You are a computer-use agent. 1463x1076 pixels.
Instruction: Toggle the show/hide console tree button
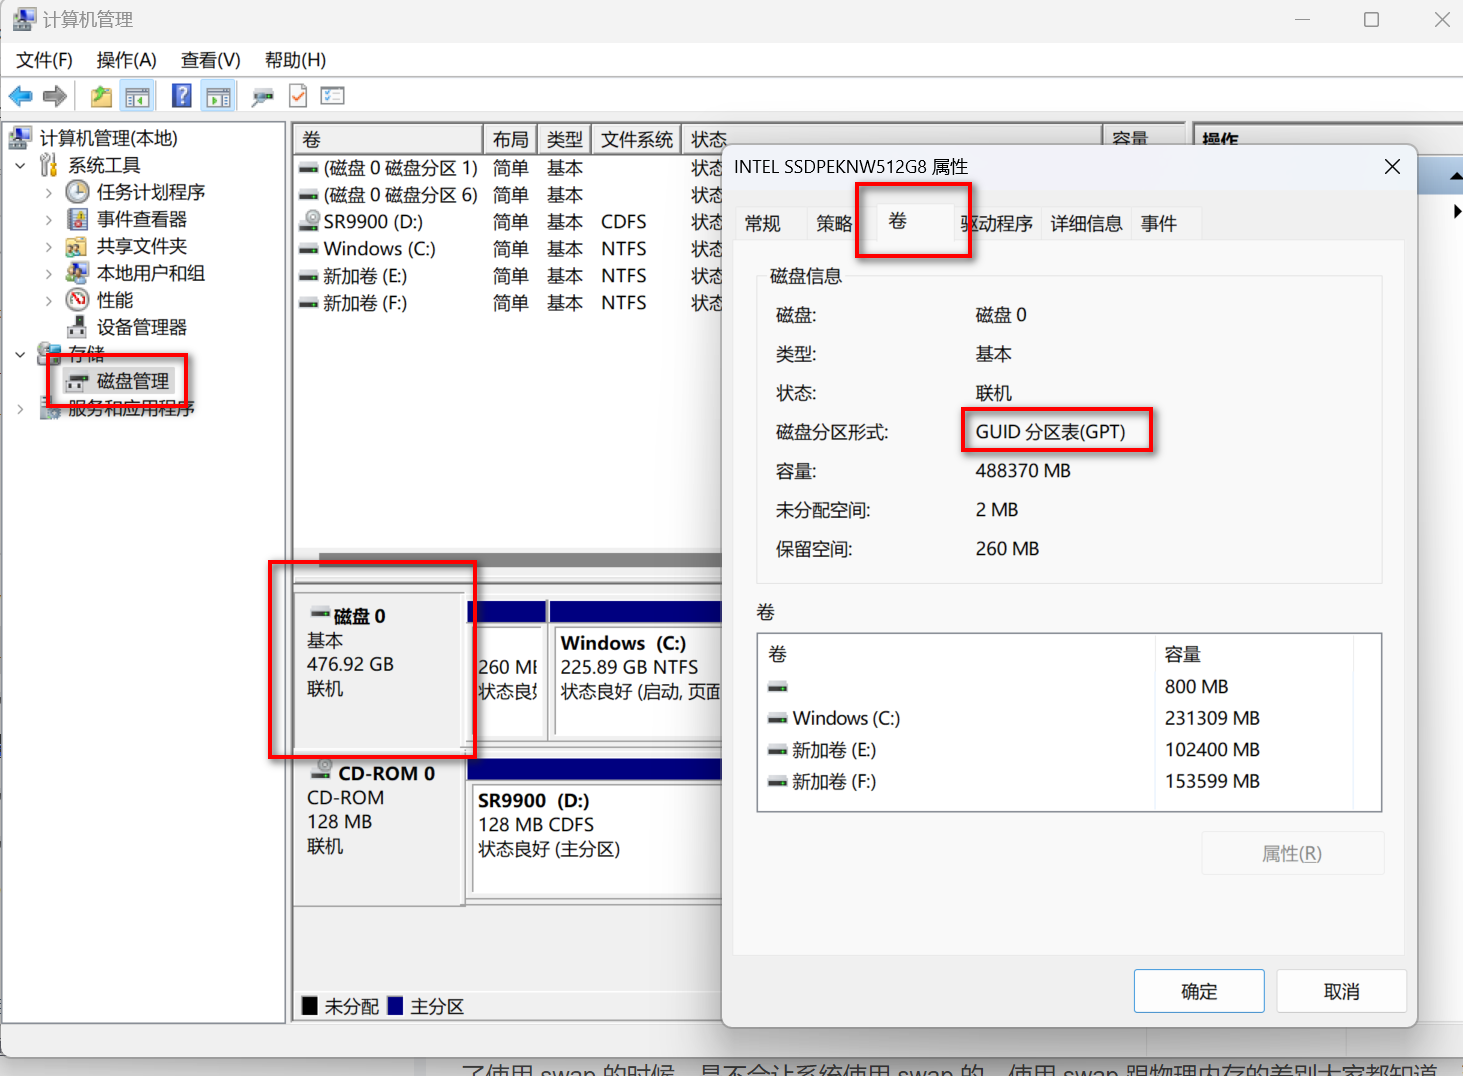point(137,96)
